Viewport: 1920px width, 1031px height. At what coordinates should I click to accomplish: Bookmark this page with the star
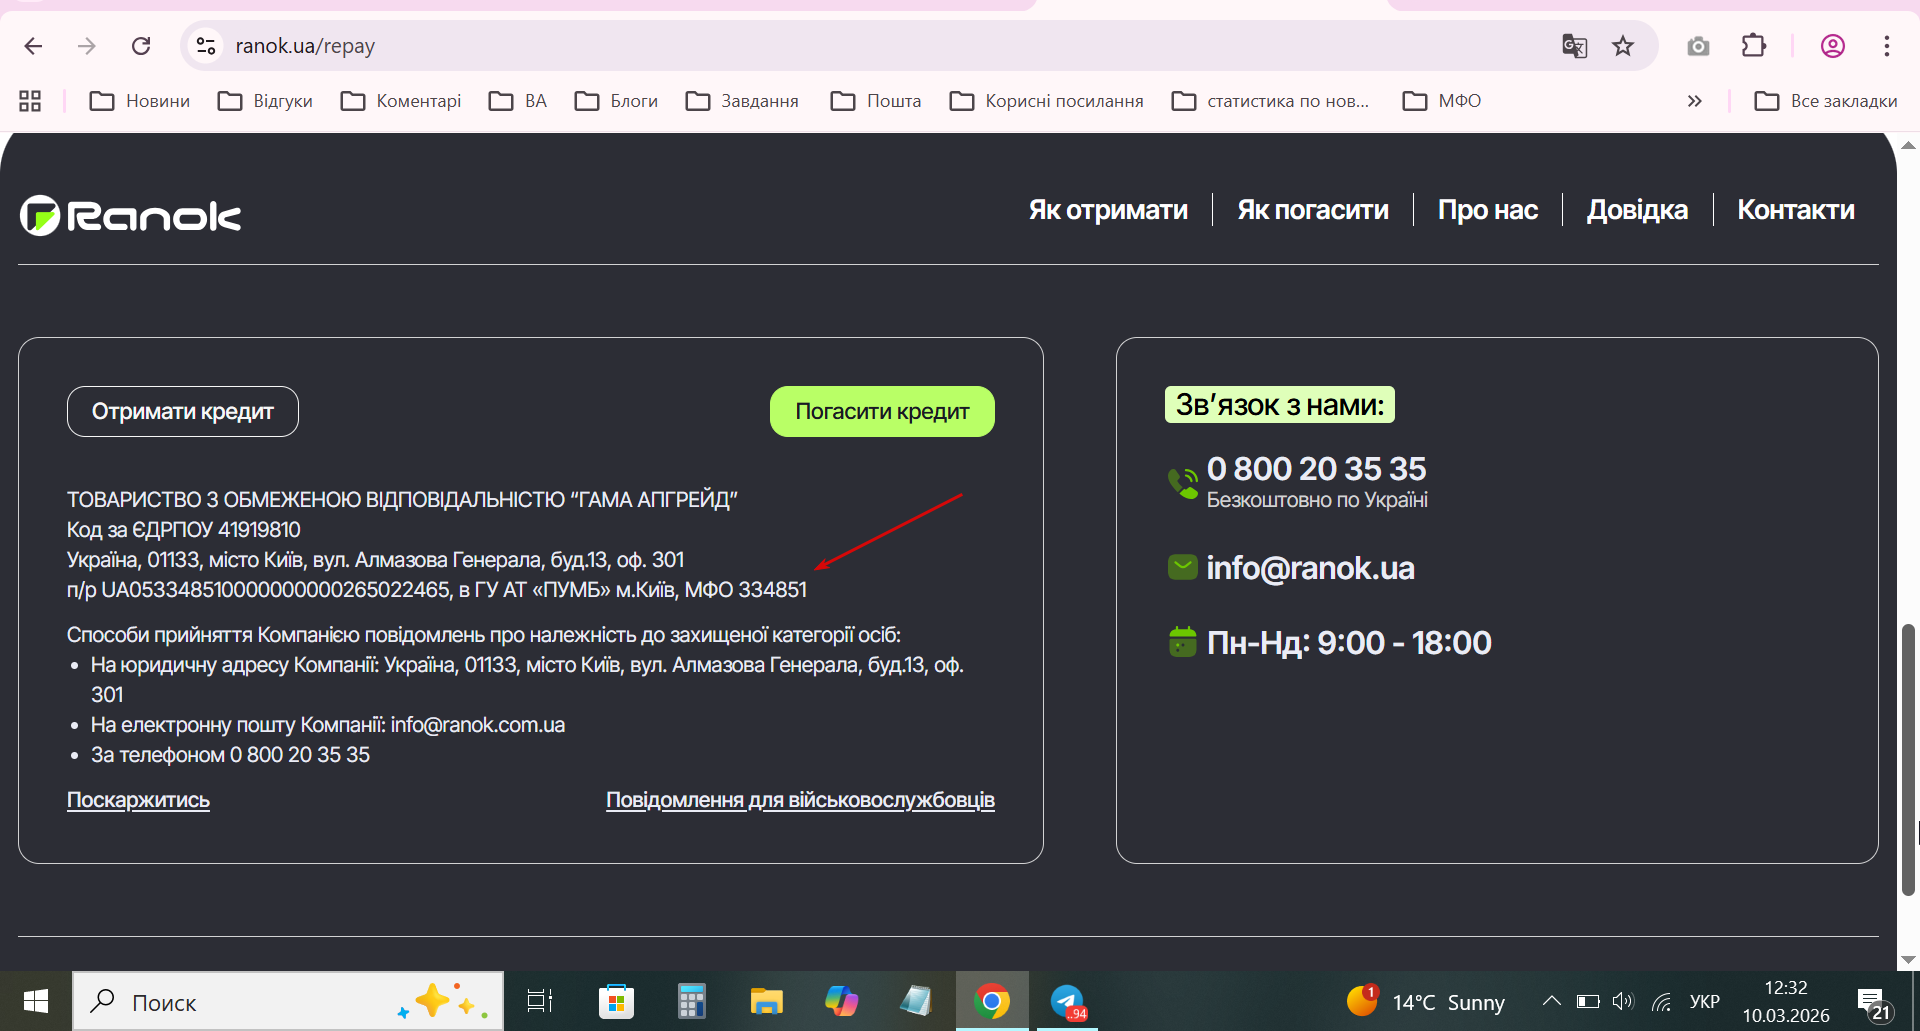coord(1623,46)
